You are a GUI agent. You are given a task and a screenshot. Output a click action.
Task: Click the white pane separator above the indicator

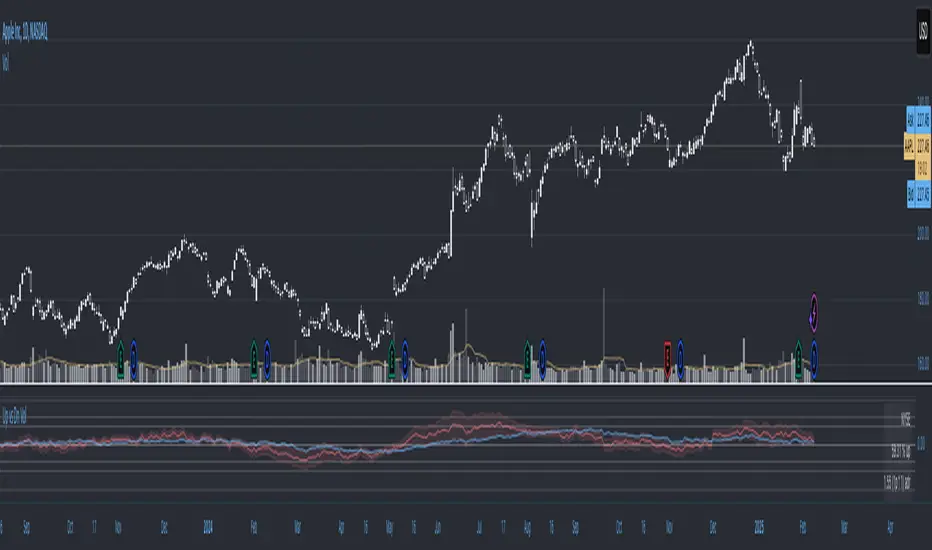click(466, 384)
